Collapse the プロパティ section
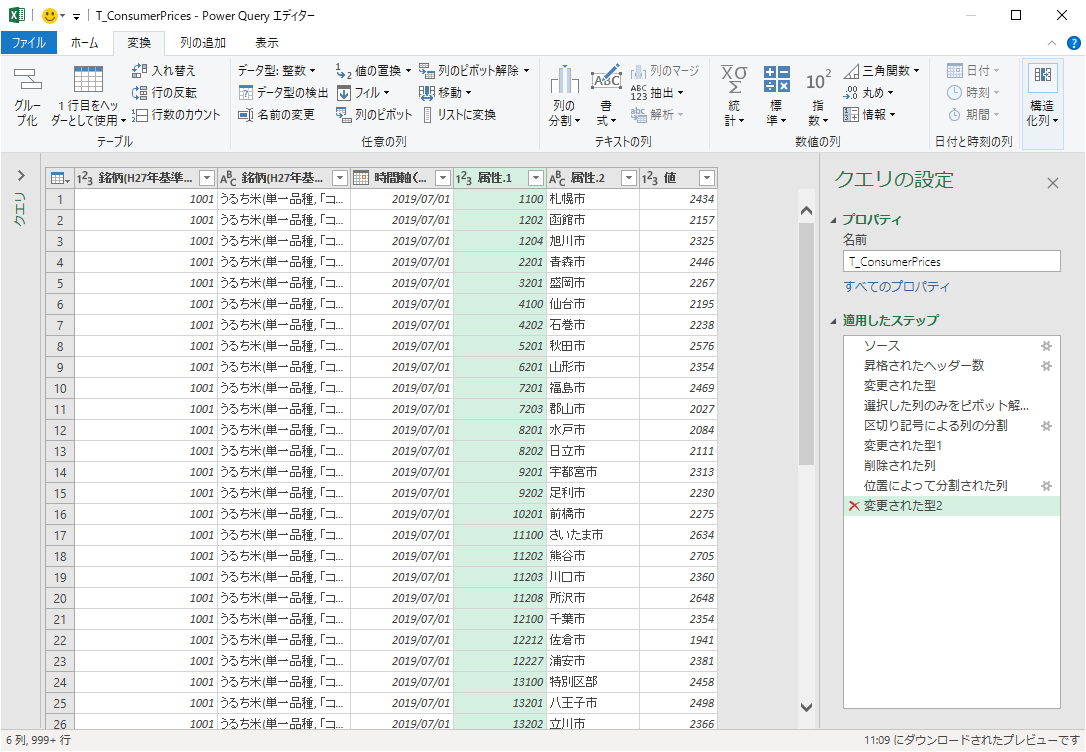This screenshot has height=752, width=1086. pos(835,220)
